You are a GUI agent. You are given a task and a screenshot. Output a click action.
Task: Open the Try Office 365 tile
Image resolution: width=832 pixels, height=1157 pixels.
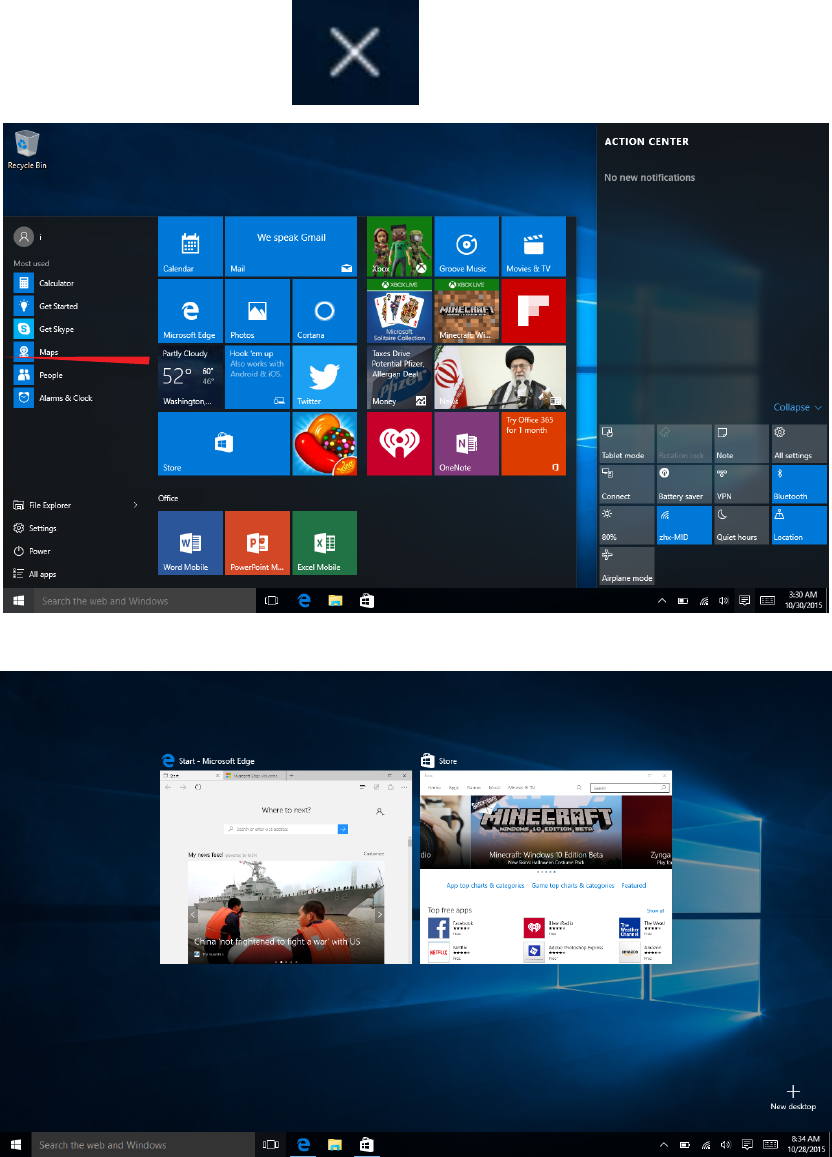(533, 443)
